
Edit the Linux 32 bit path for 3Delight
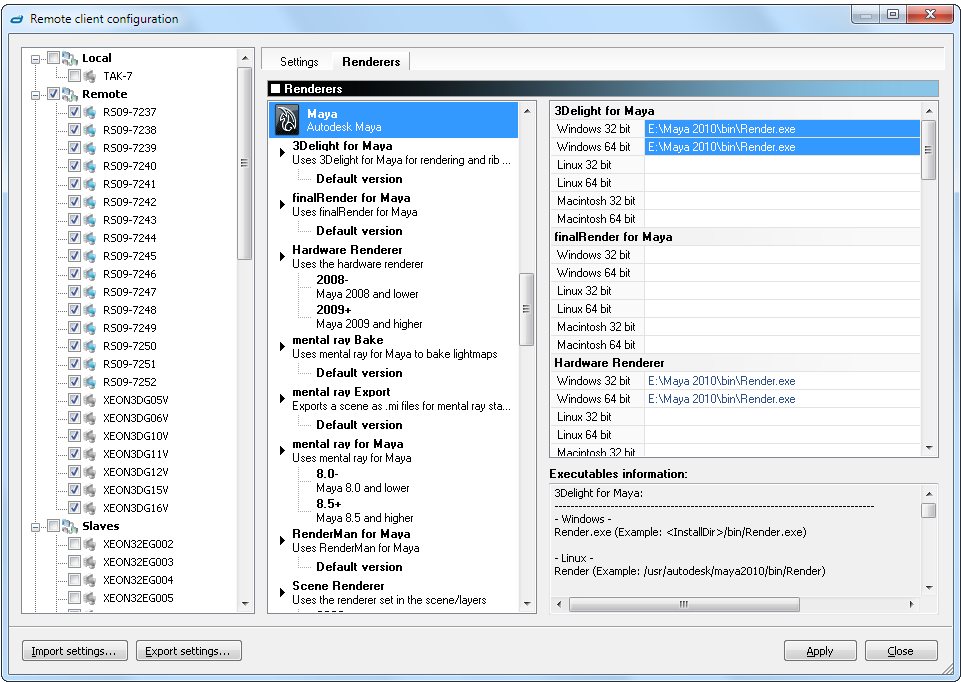(x=782, y=165)
